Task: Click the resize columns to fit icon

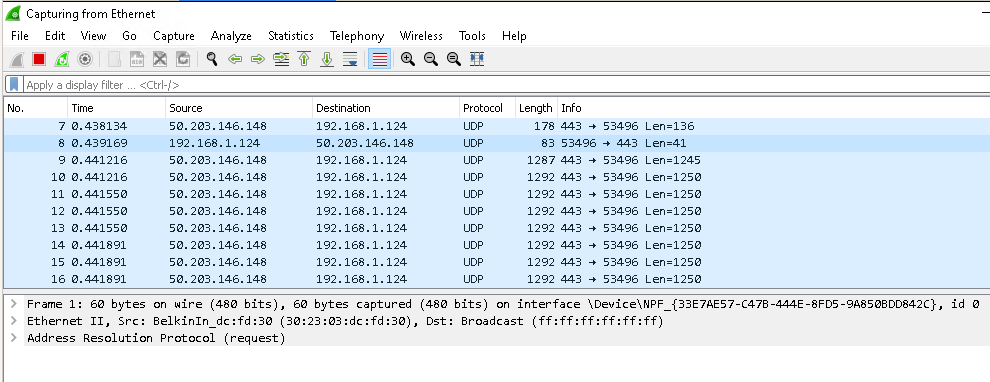Action: 477,59
